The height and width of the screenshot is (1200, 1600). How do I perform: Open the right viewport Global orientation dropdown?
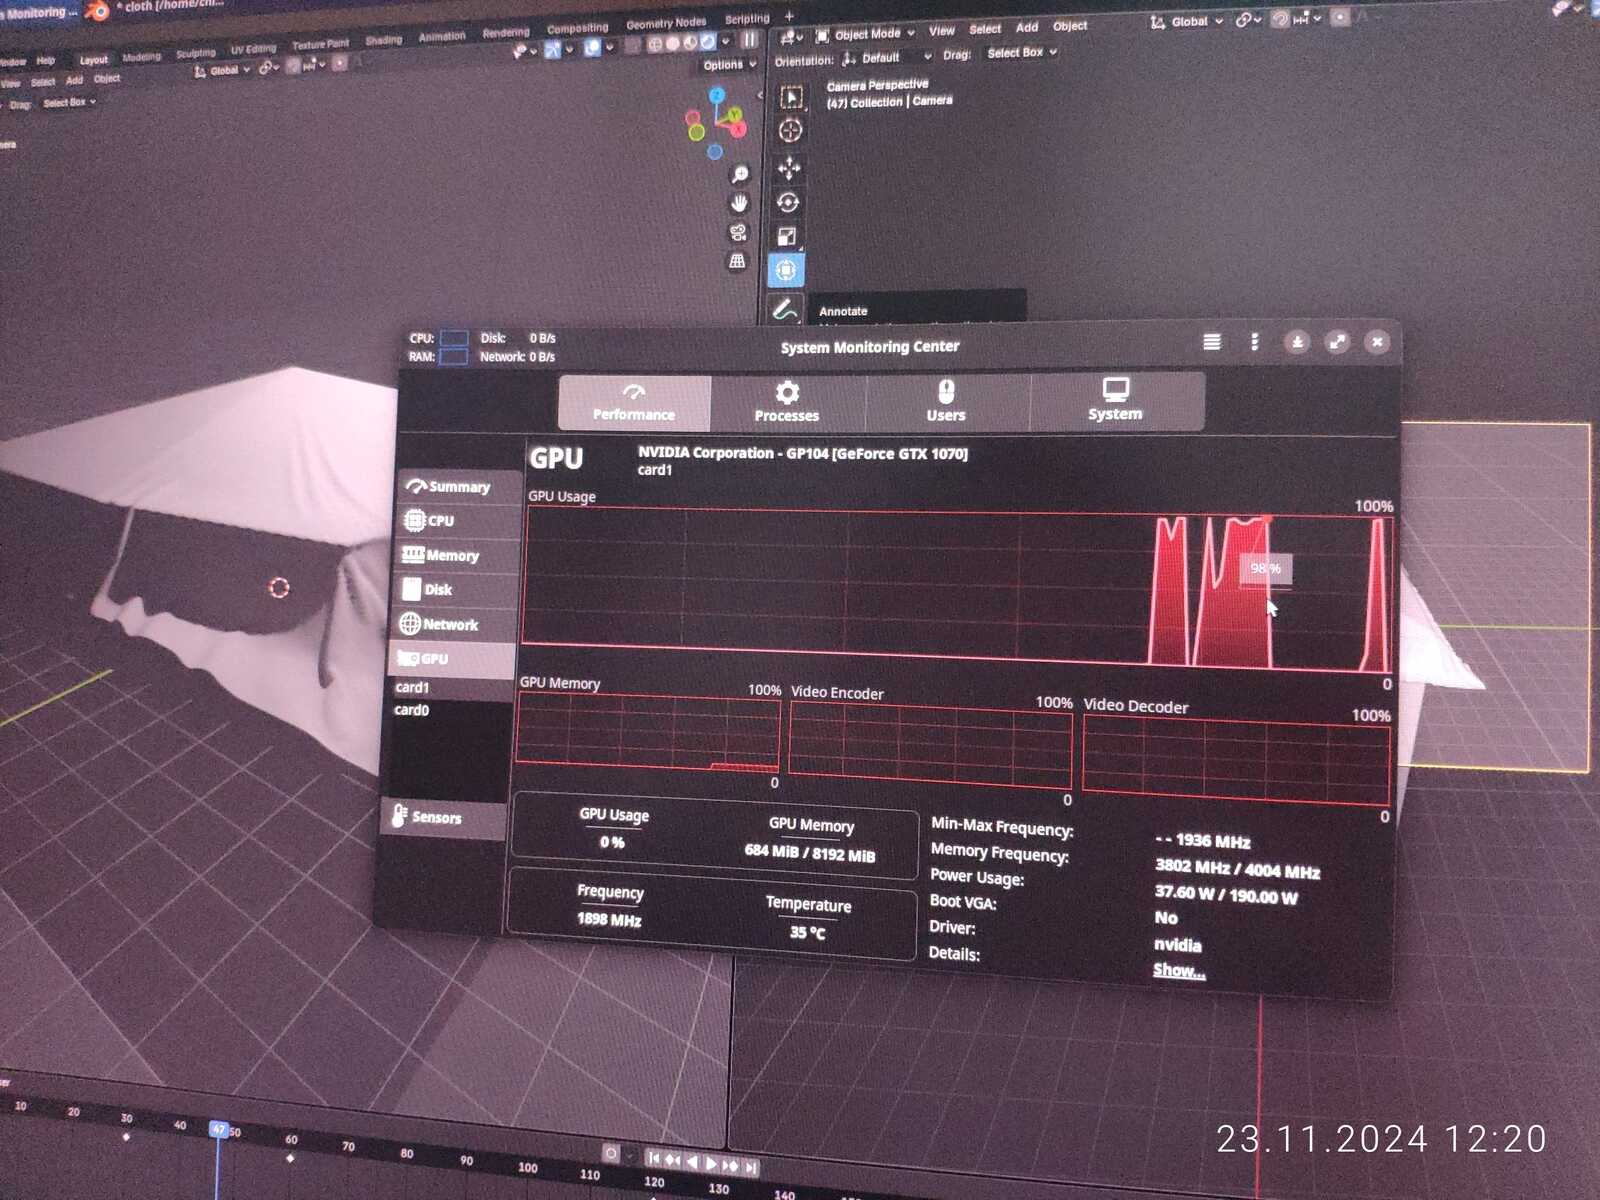click(x=1188, y=21)
